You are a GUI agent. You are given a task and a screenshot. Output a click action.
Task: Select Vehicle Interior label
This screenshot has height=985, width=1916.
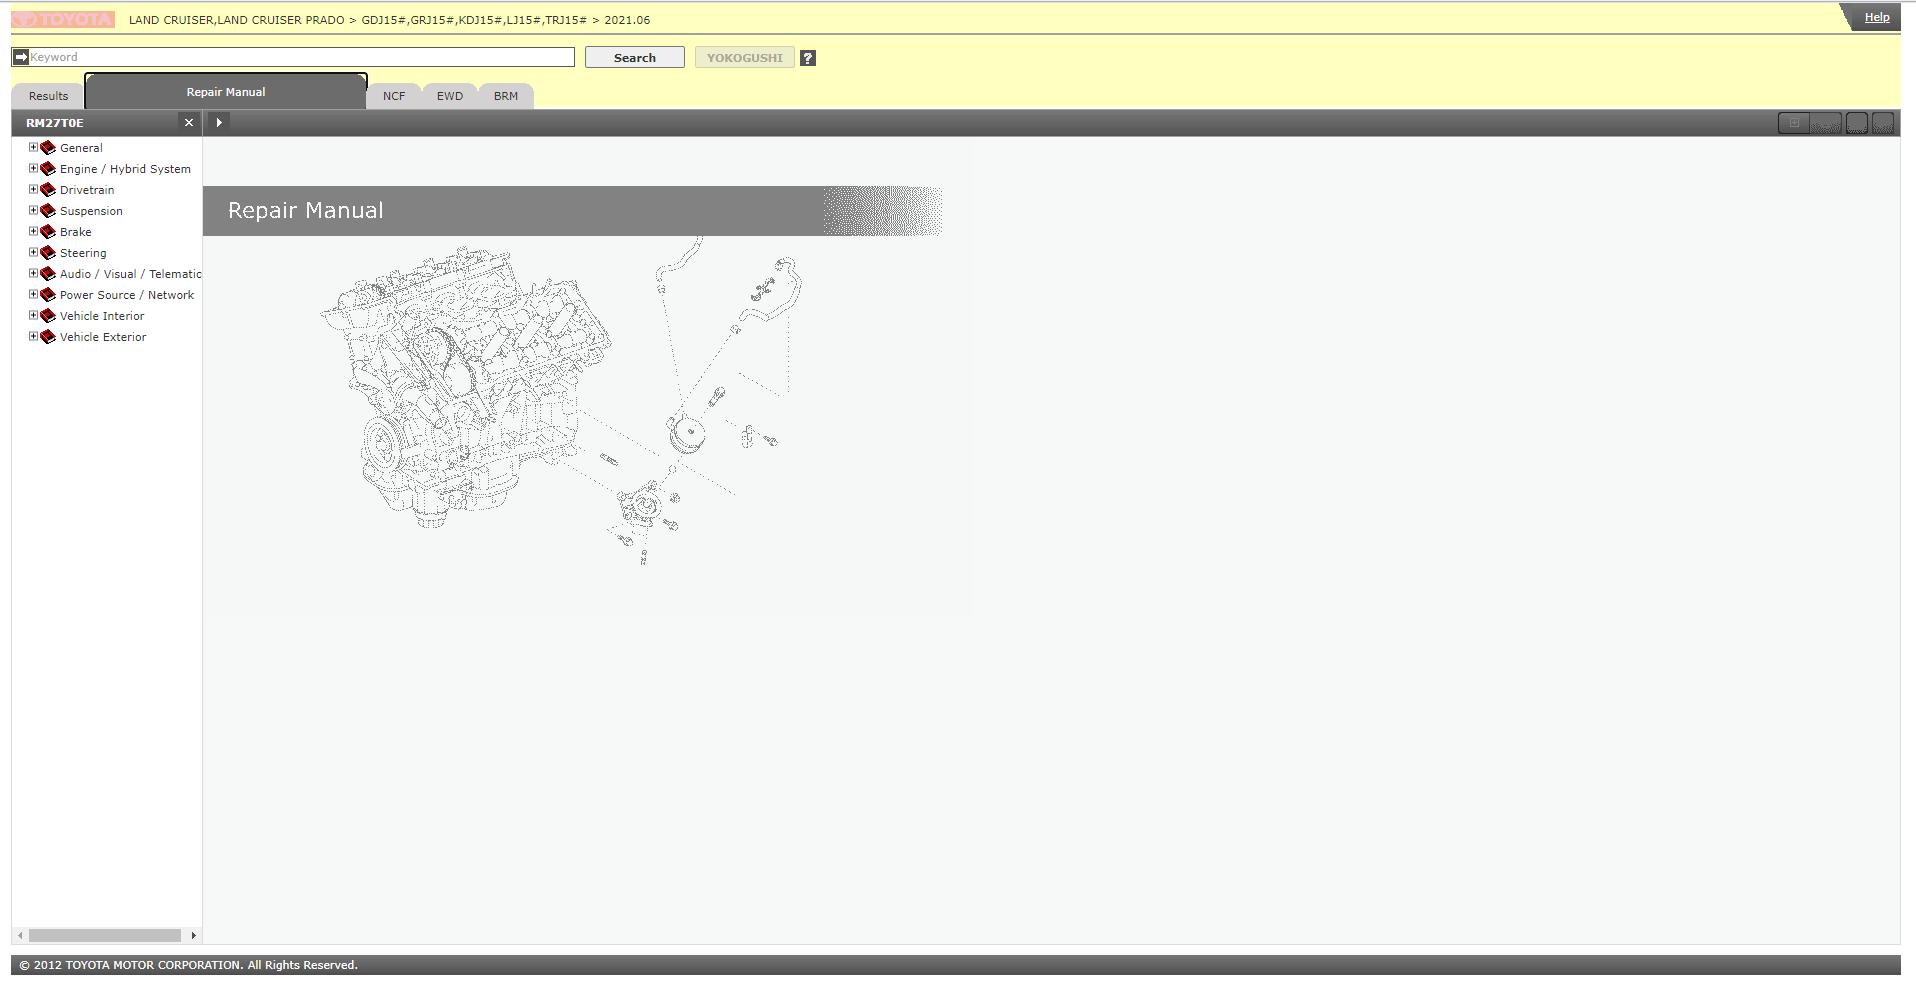click(102, 316)
